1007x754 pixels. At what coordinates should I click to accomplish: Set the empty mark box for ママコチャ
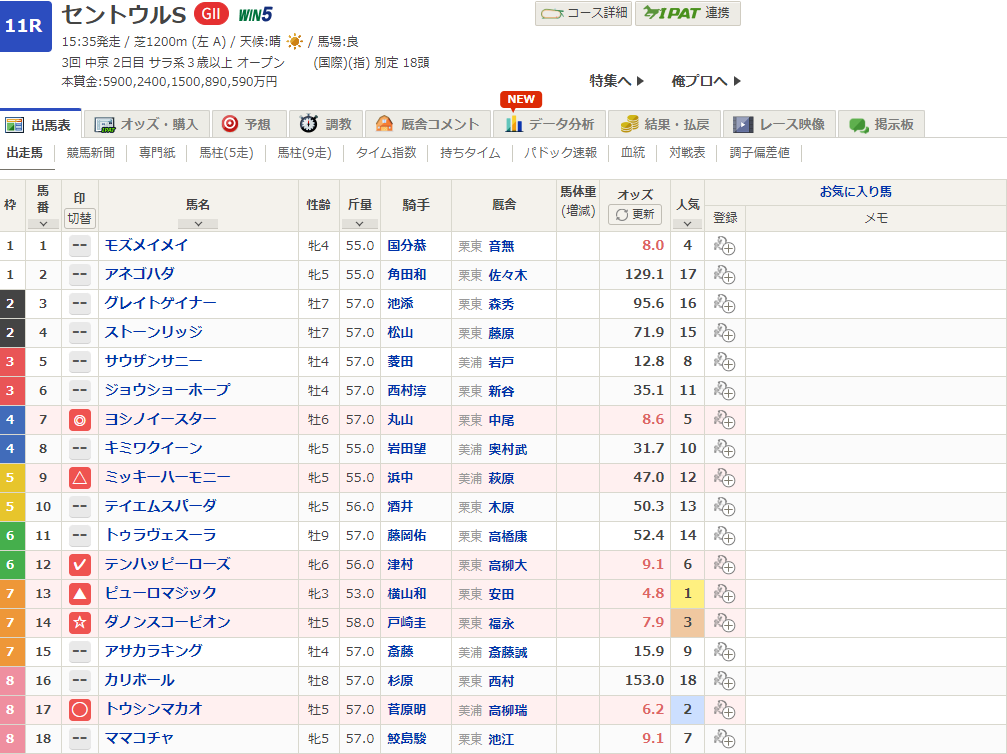(80, 739)
